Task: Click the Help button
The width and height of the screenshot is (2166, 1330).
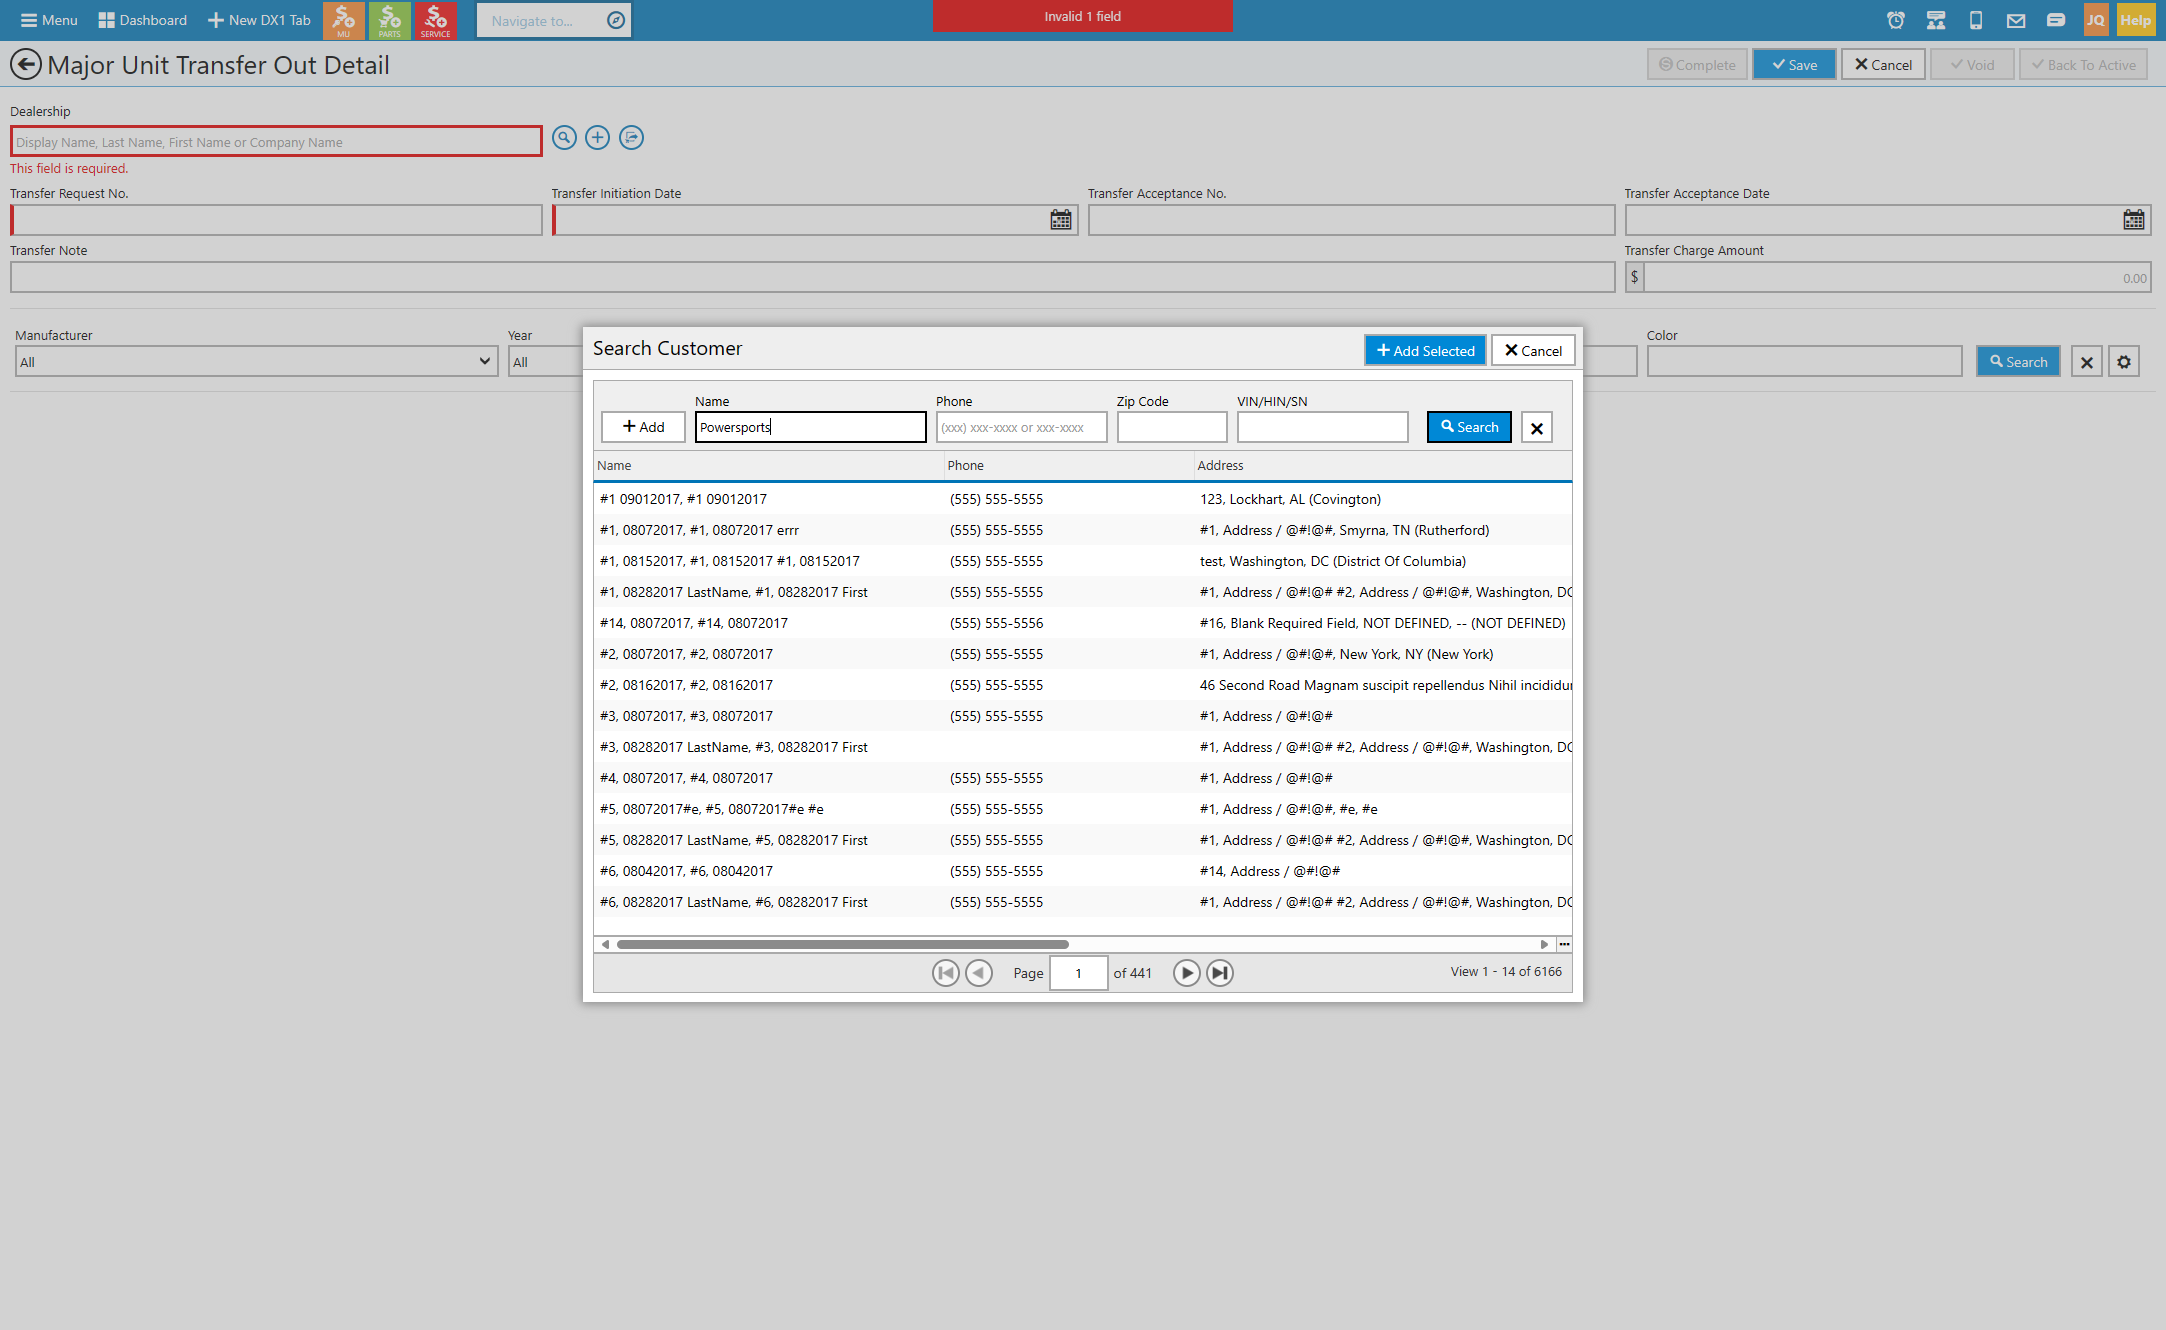Action: pos(2135,20)
